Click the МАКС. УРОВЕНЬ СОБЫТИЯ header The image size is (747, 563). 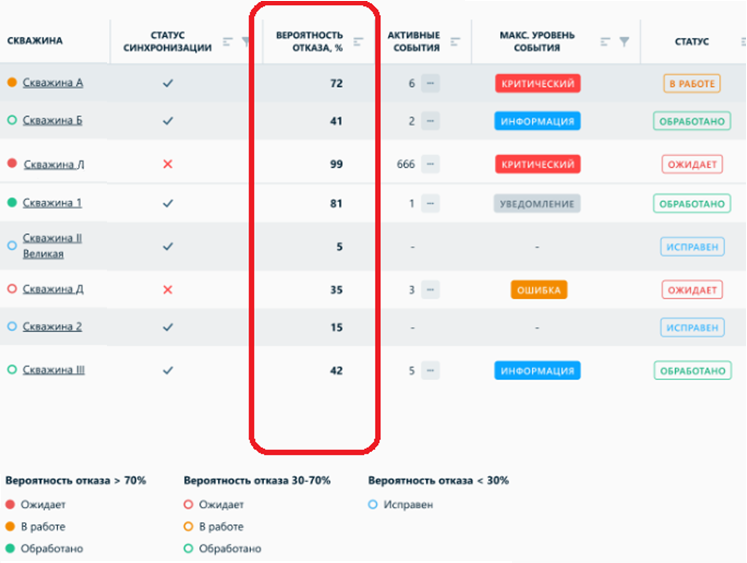coord(537,41)
